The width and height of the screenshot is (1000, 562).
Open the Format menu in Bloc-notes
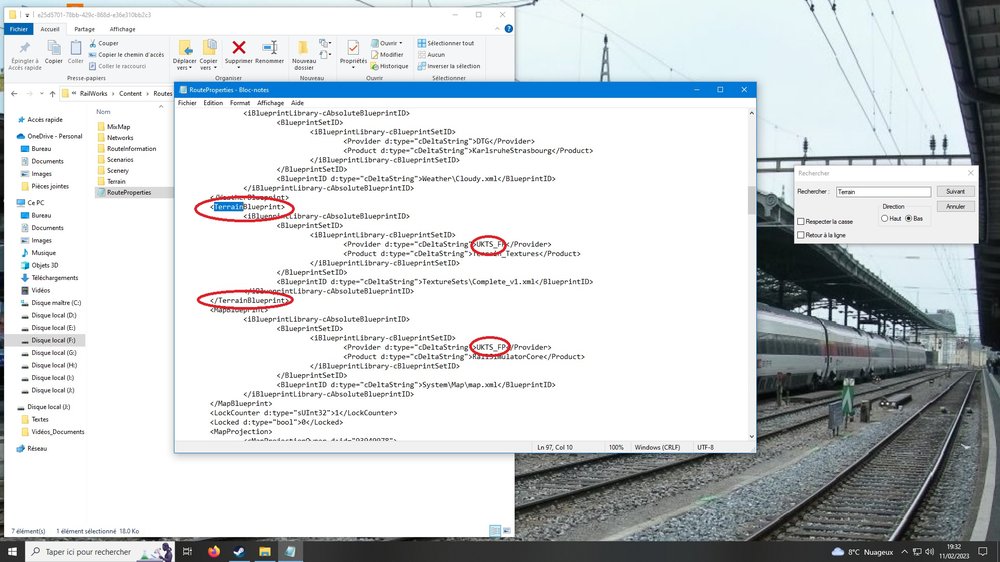tap(240, 102)
